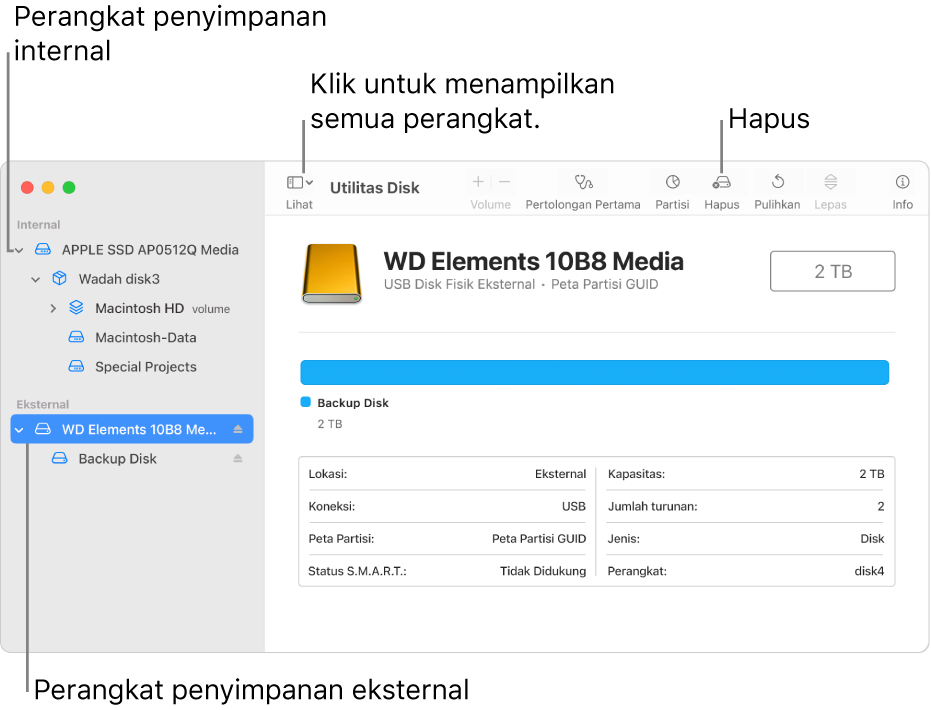The height and width of the screenshot is (710, 931).
Task: Click the Jenis value Disk
Action: tap(872, 539)
